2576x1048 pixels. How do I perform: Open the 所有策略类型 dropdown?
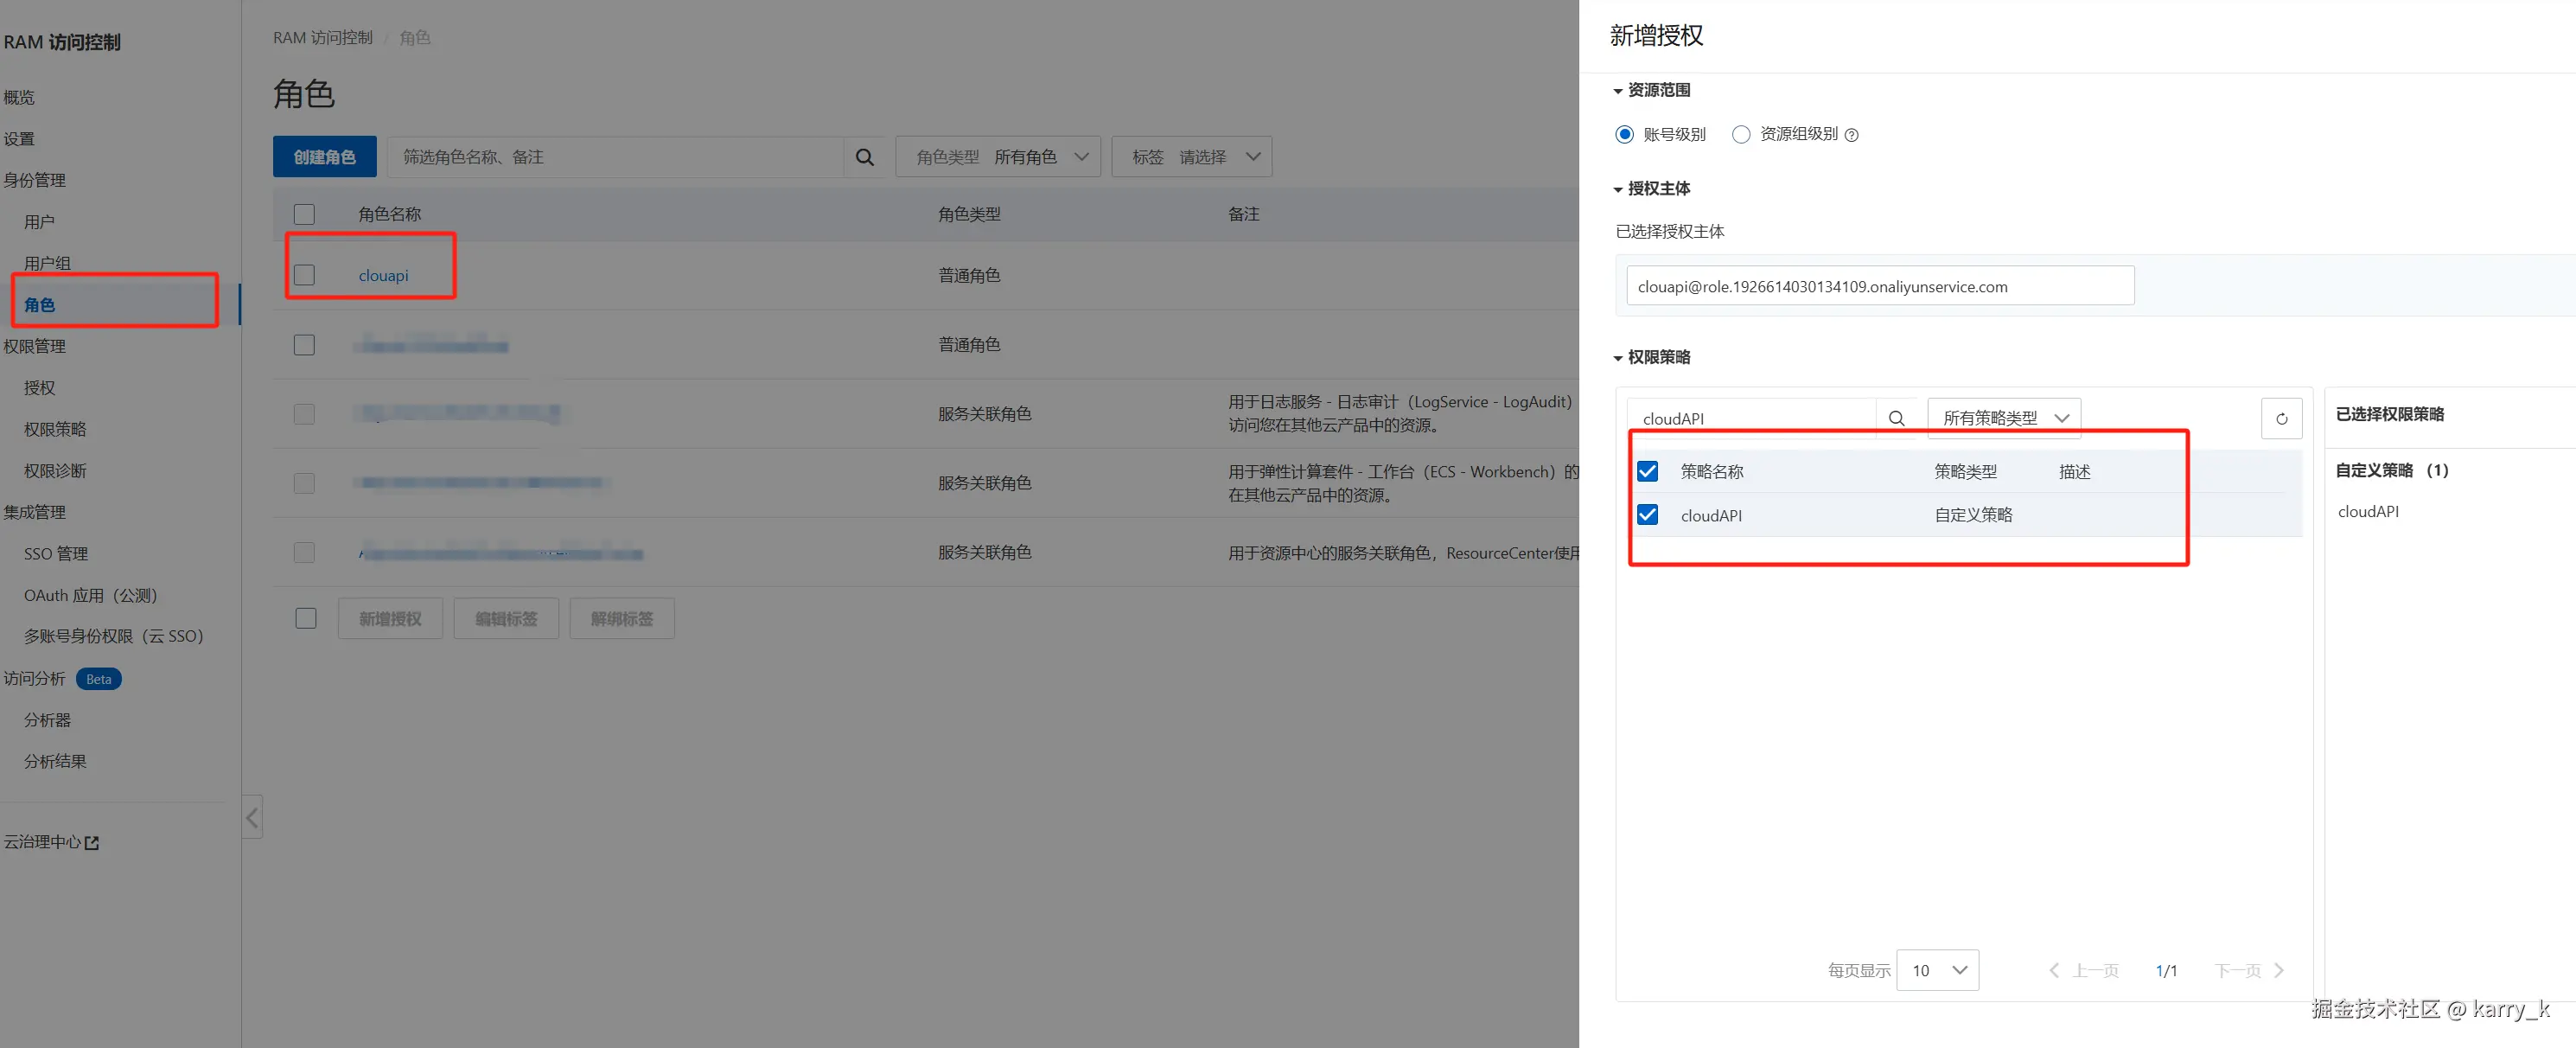[2004, 418]
